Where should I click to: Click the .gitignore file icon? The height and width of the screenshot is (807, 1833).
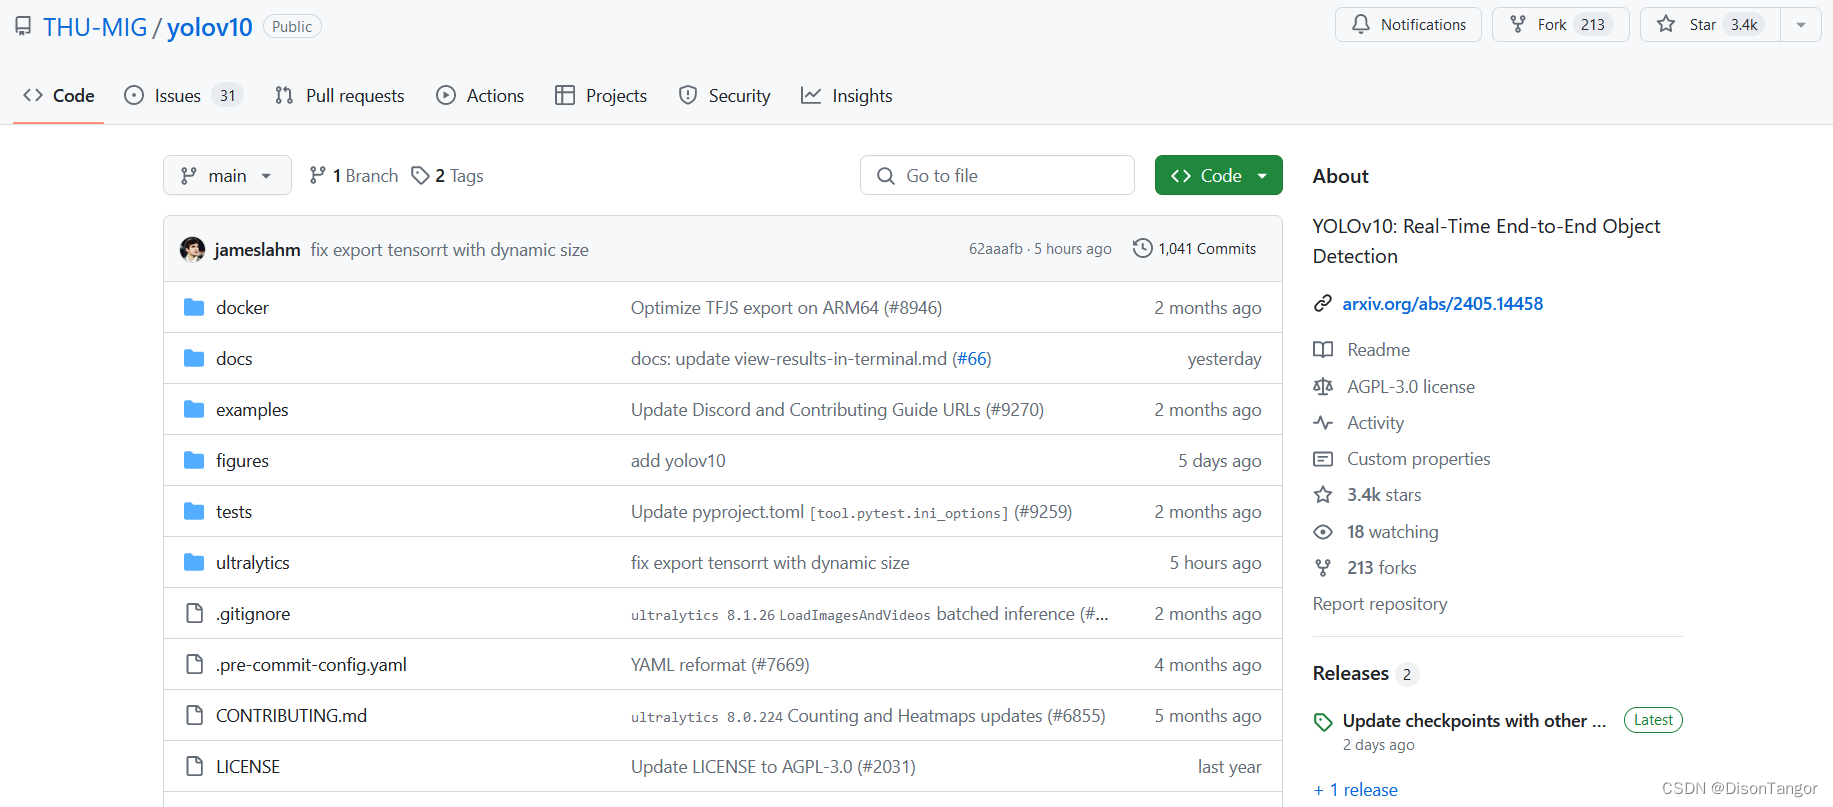tap(194, 613)
